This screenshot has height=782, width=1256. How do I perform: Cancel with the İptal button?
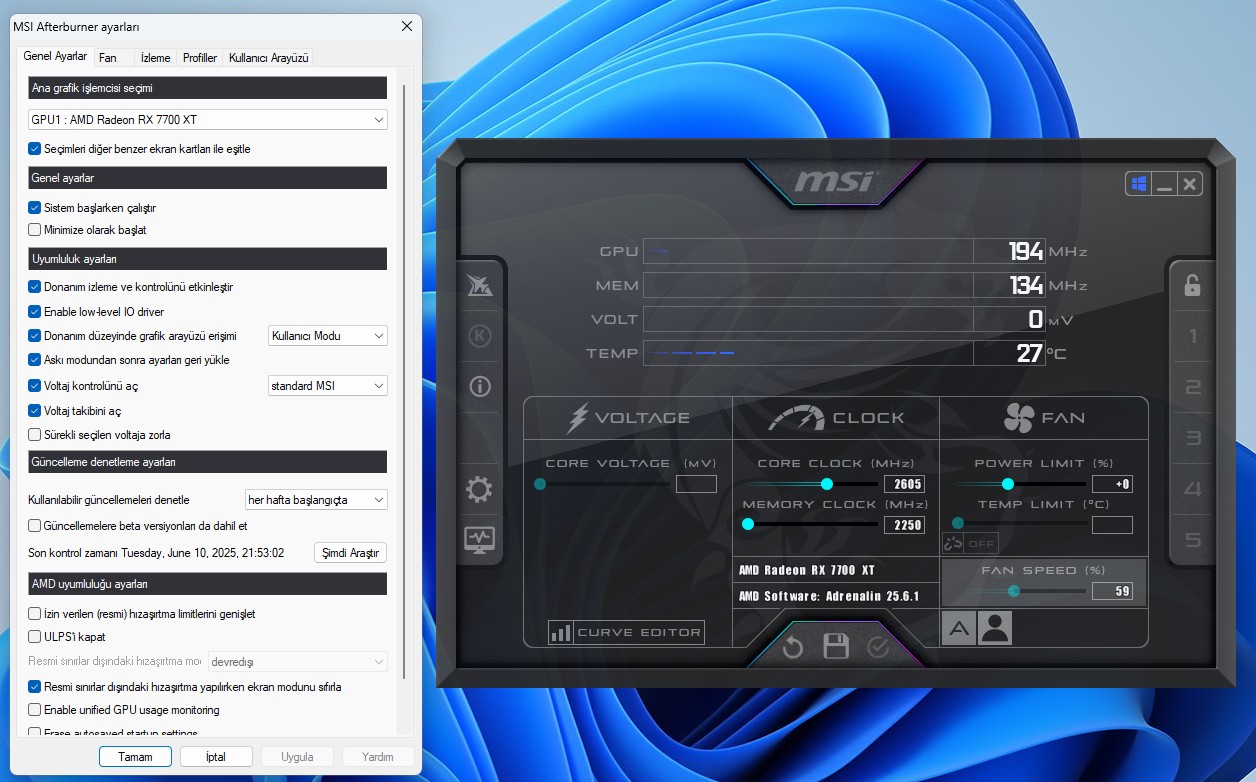[216, 757]
